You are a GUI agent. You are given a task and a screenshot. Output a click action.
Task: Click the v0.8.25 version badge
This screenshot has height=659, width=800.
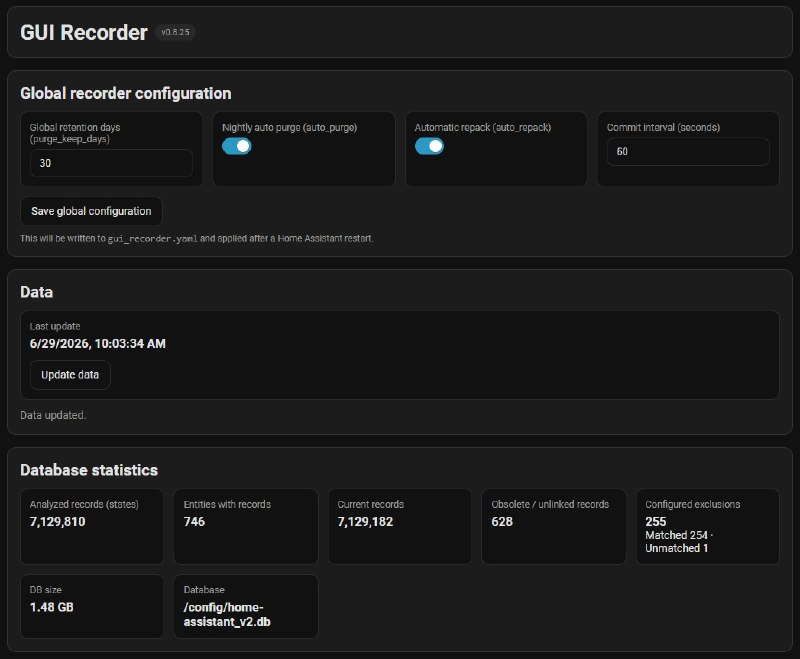pos(175,32)
